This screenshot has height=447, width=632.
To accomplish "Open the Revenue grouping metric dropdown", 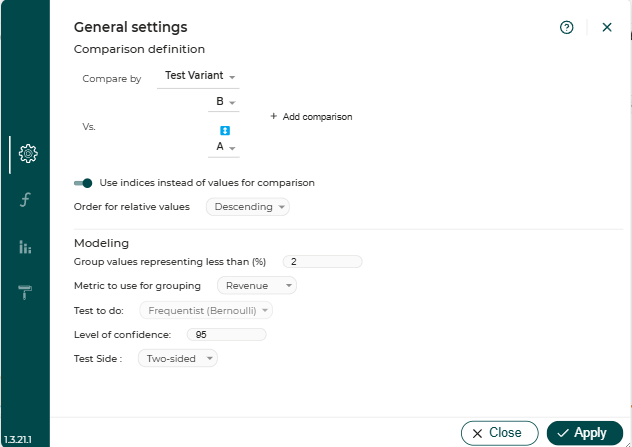I will 257,285.
